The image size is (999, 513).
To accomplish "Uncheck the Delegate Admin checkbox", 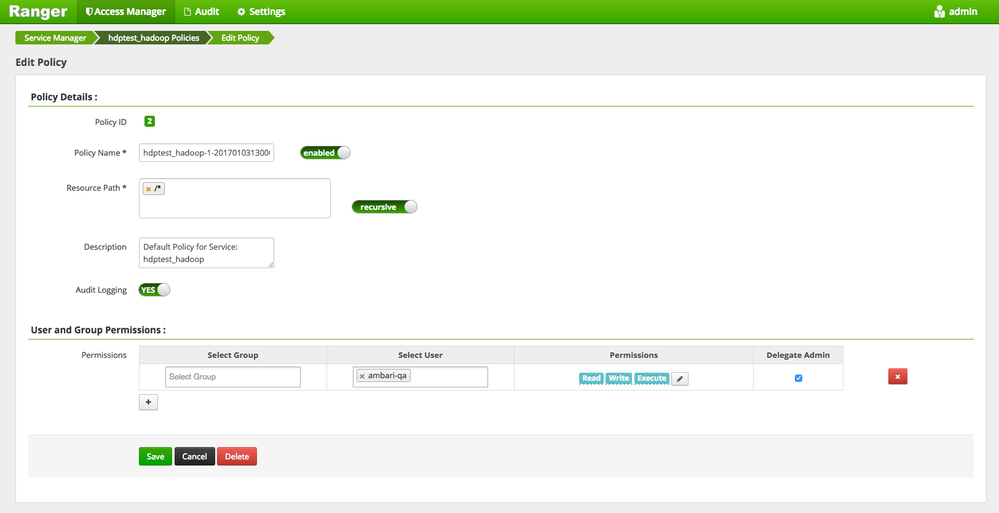I will (798, 378).
